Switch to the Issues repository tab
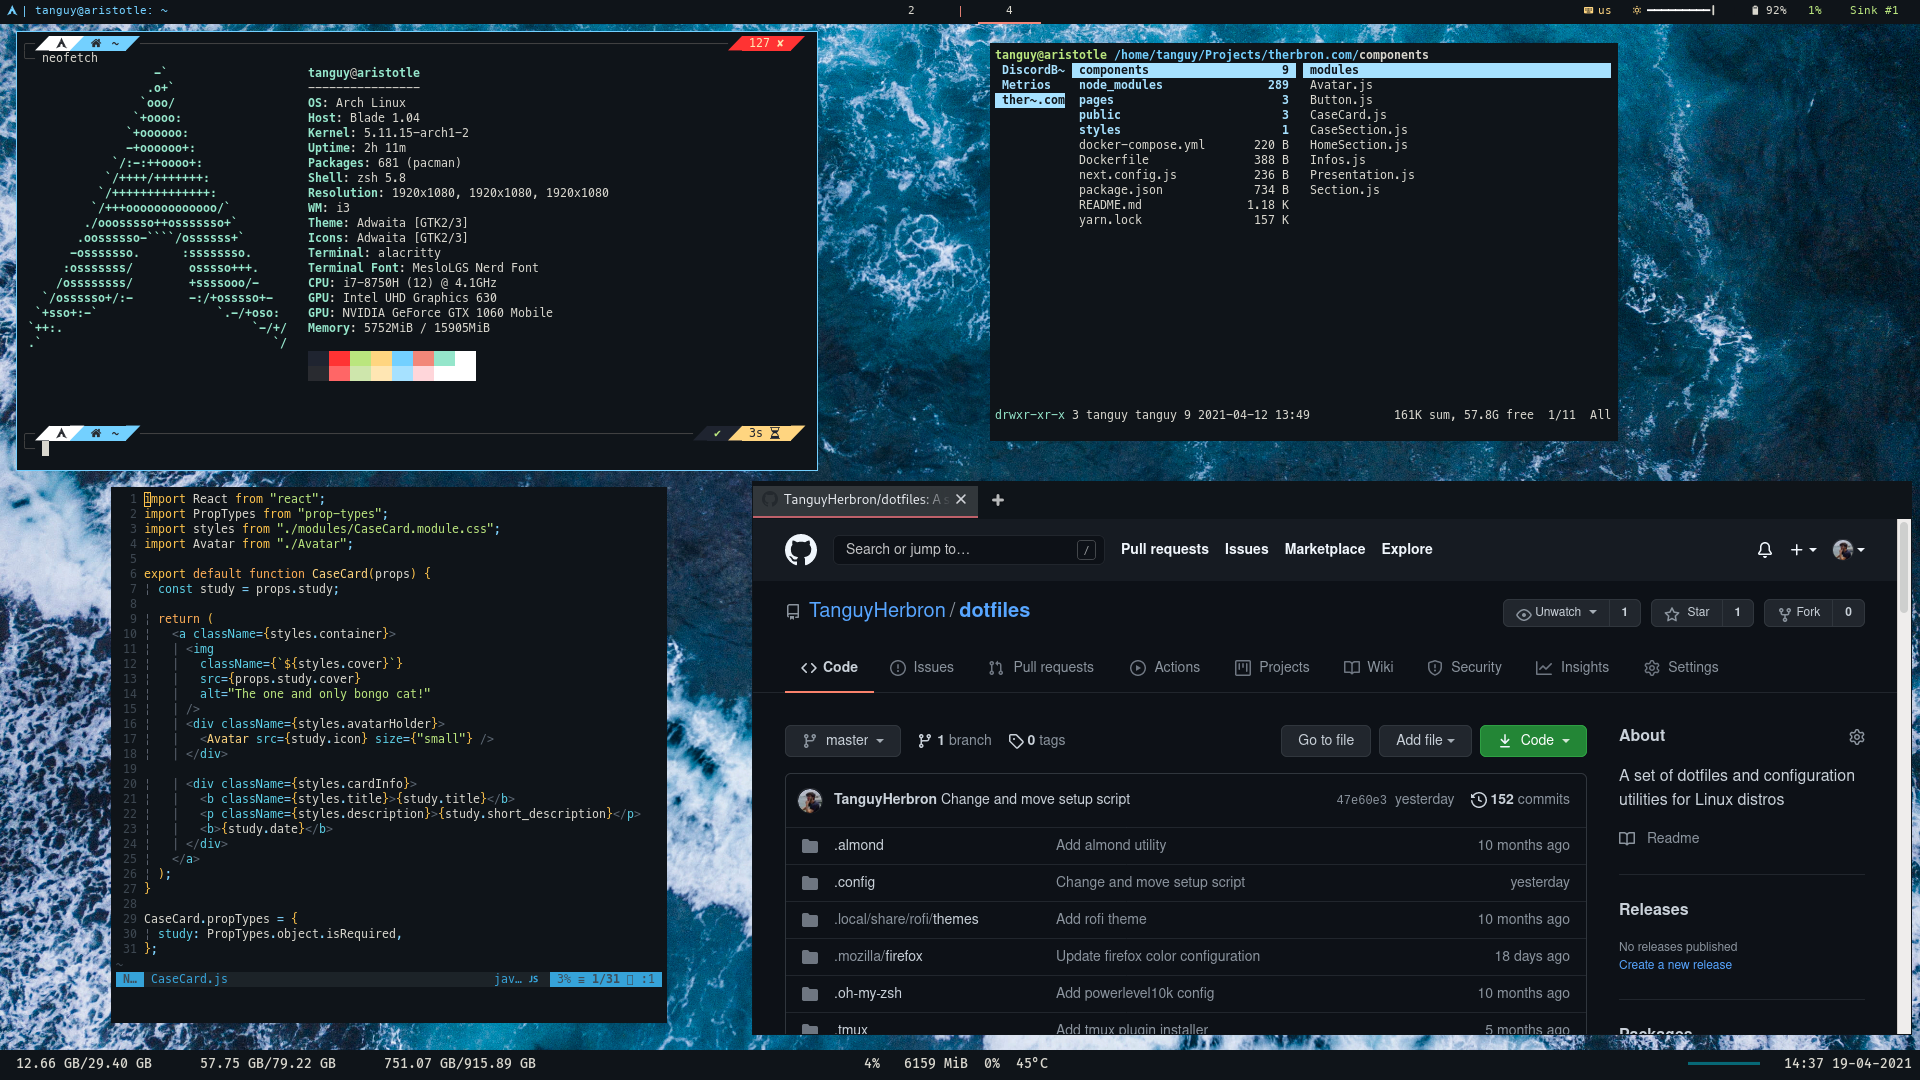This screenshot has height=1080, width=1920. [x=922, y=668]
